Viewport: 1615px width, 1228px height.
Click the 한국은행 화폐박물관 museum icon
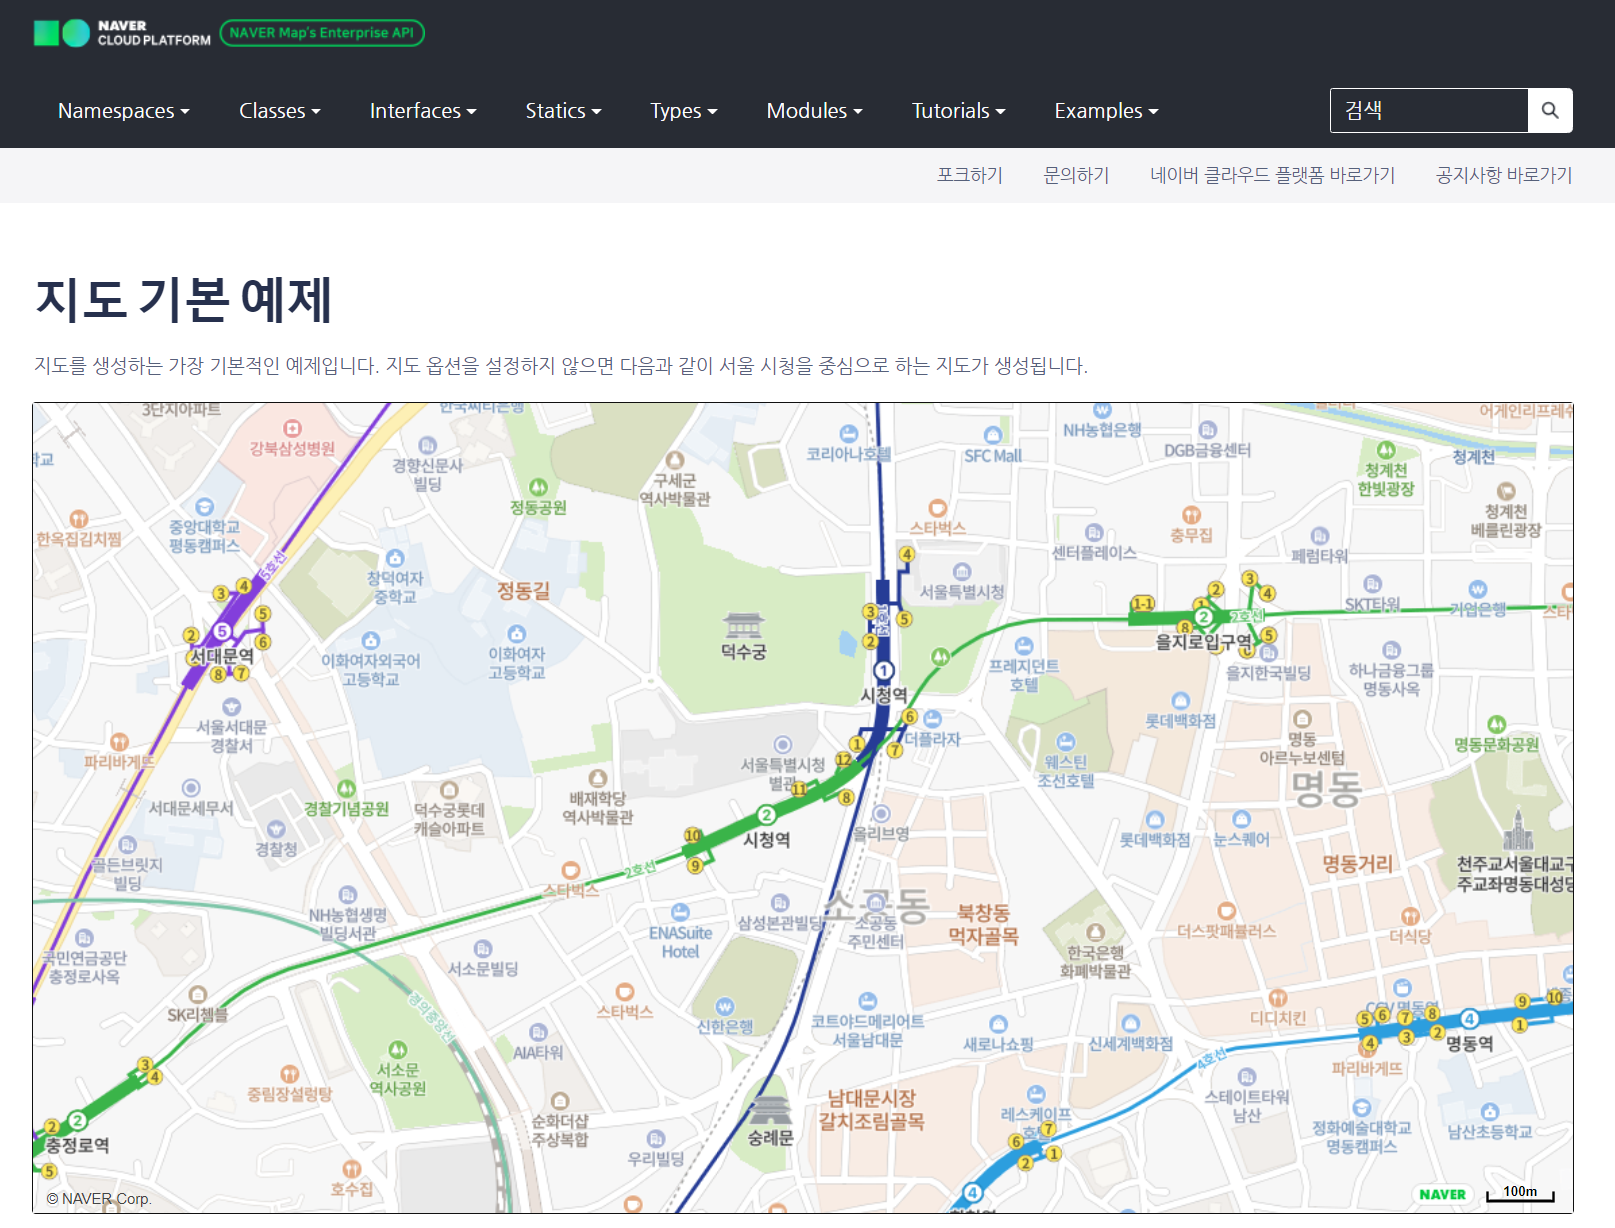tap(1096, 932)
